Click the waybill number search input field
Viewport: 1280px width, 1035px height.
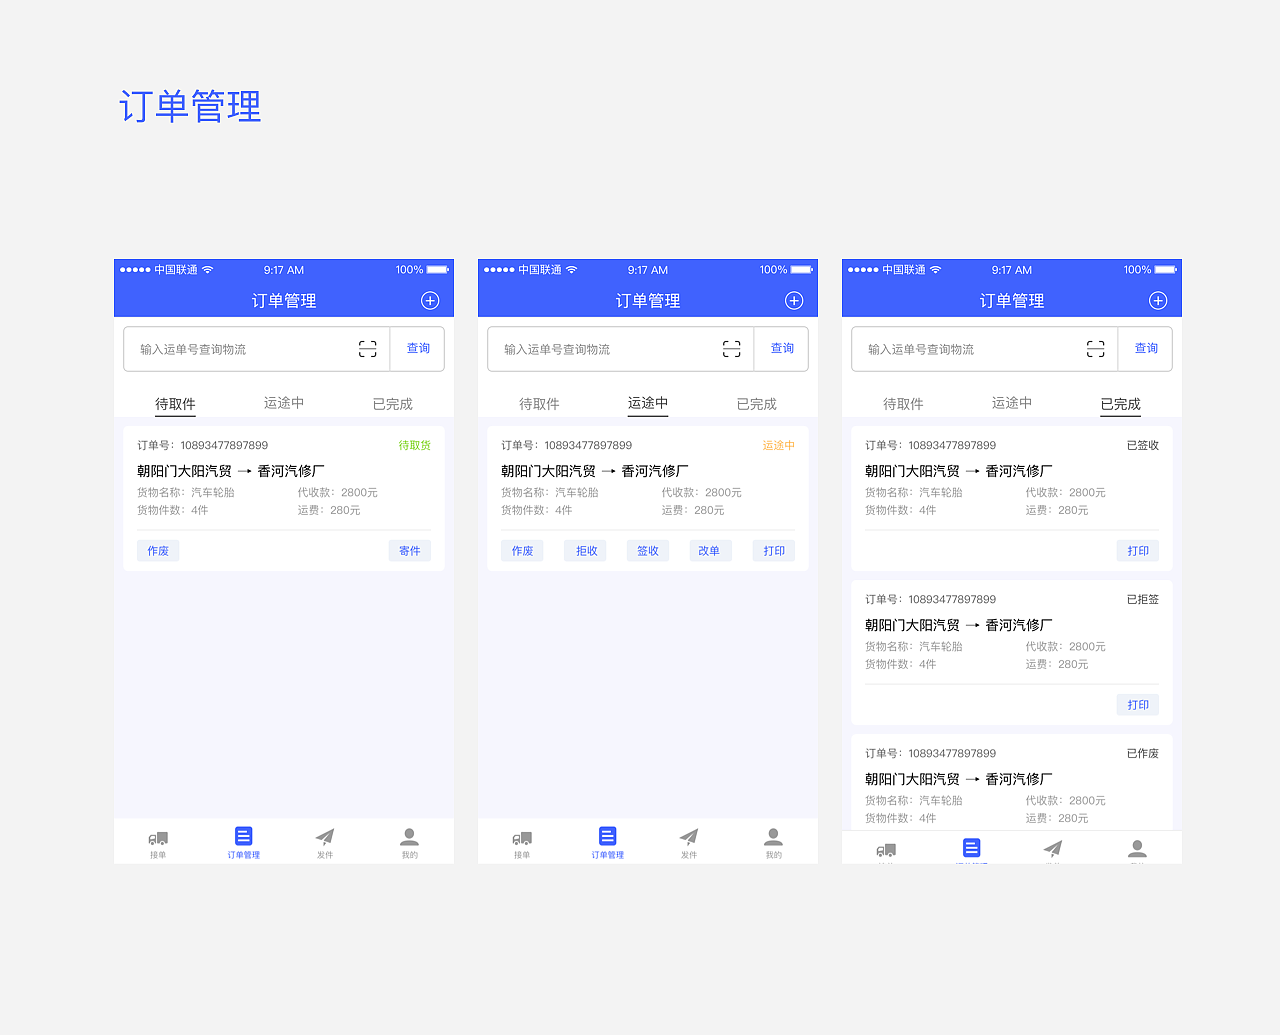[230, 348]
